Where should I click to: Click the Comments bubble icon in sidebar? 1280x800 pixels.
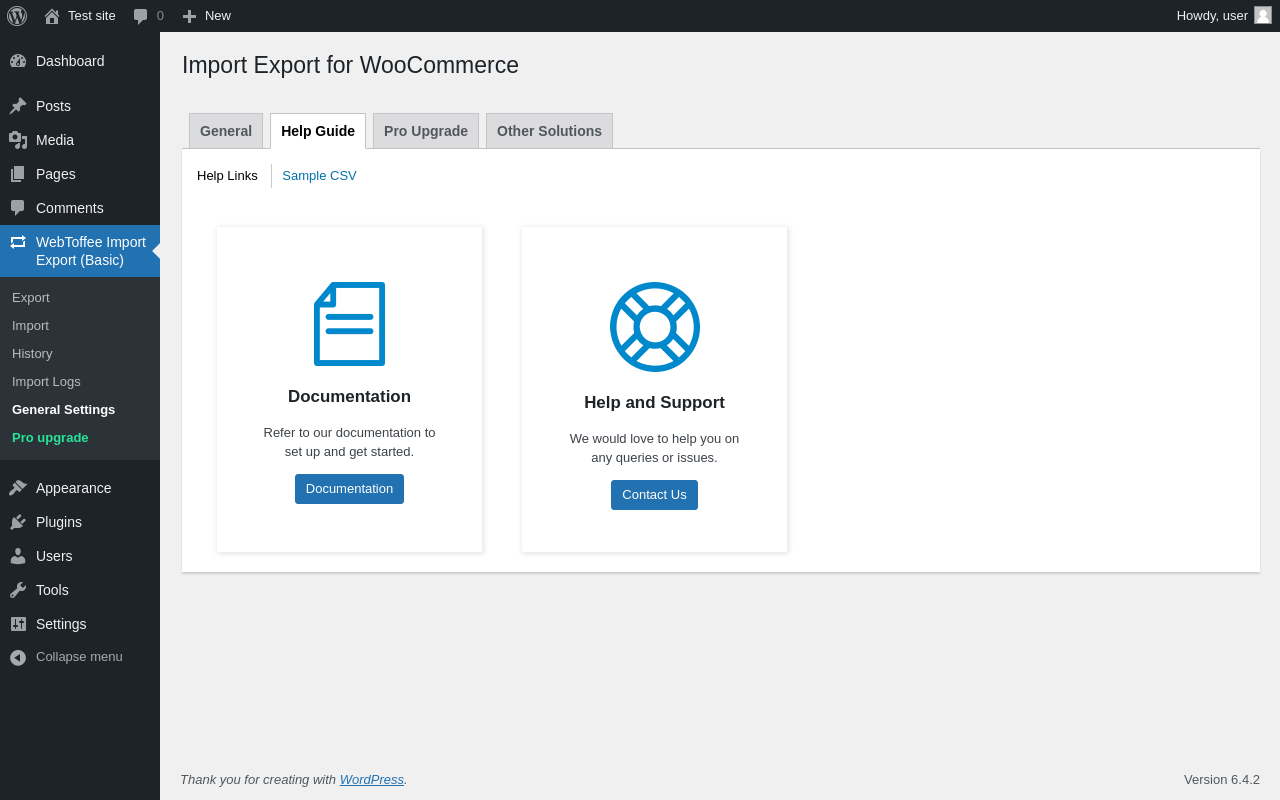[18, 208]
